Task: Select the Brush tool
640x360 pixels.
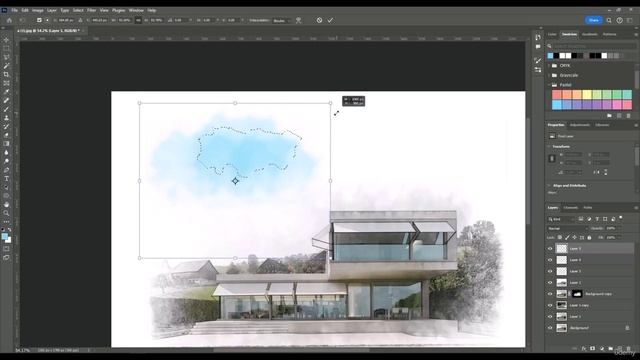Action: click(x=6, y=109)
